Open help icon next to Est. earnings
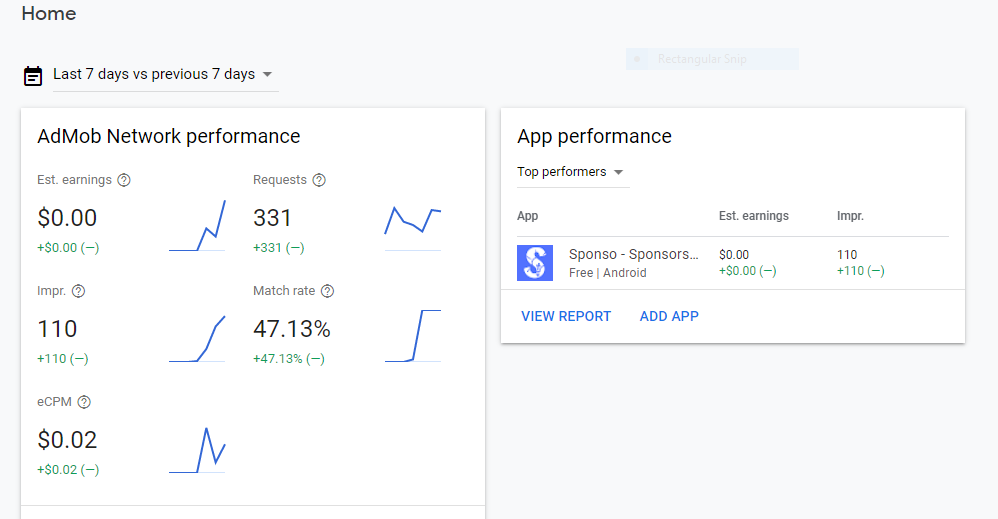Screen dimensions: 998x519 point(124,180)
